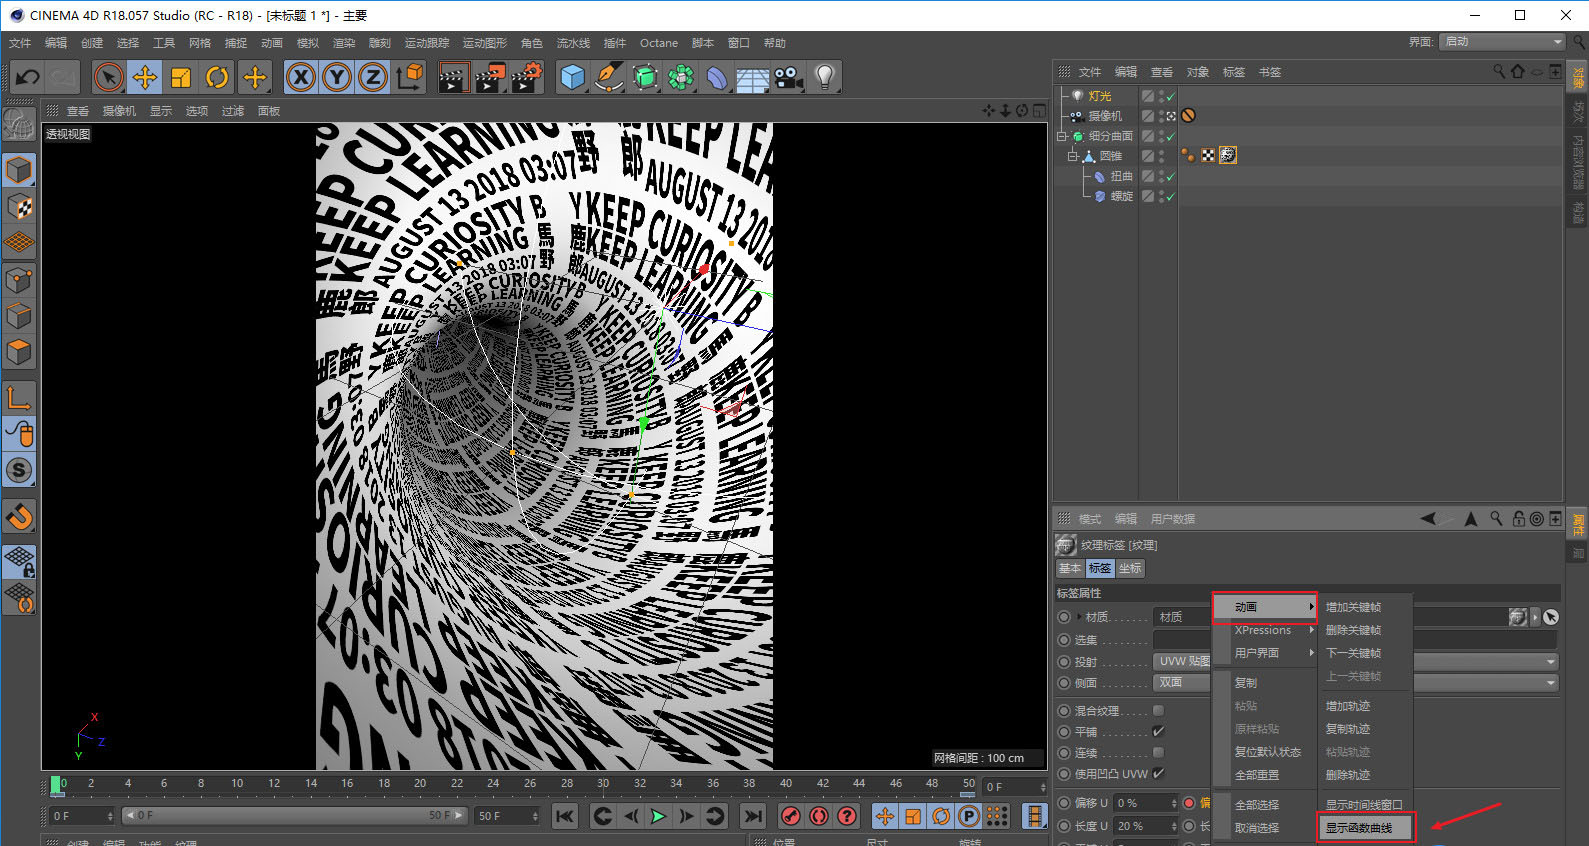Open the 界面 layout dropdown showing 启动

(1503, 41)
